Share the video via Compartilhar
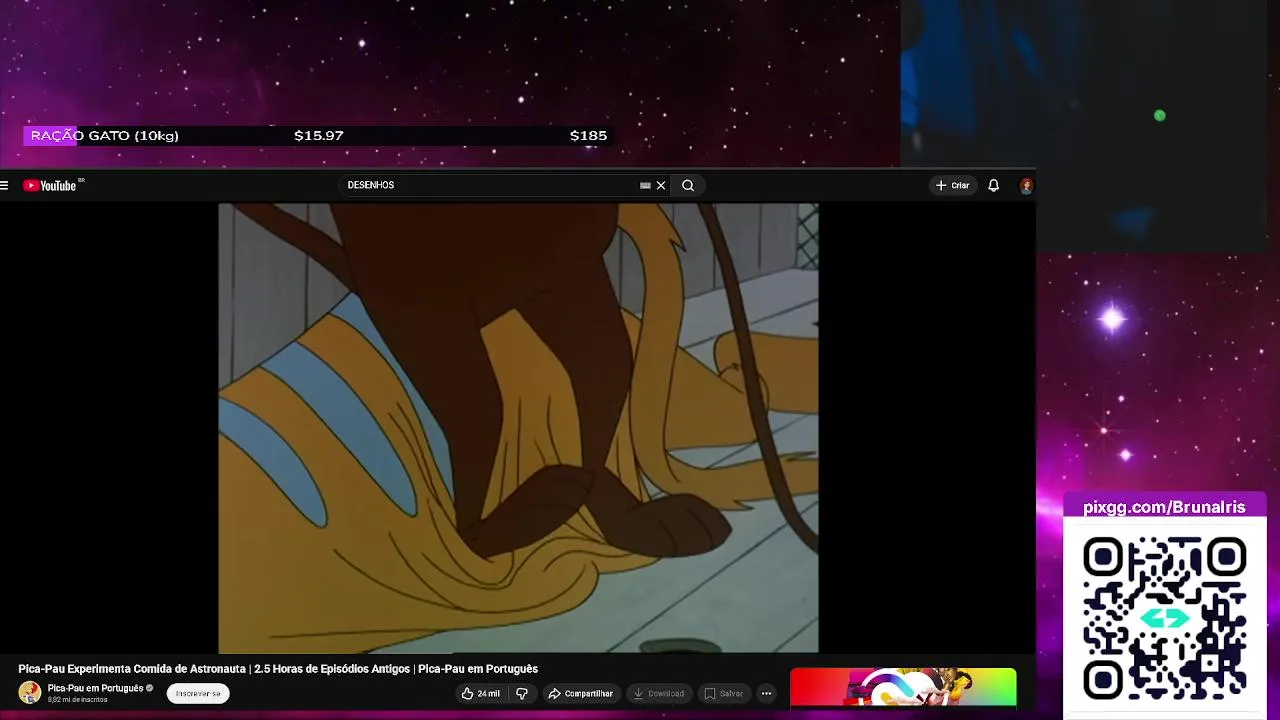1280x720 pixels. 580,693
